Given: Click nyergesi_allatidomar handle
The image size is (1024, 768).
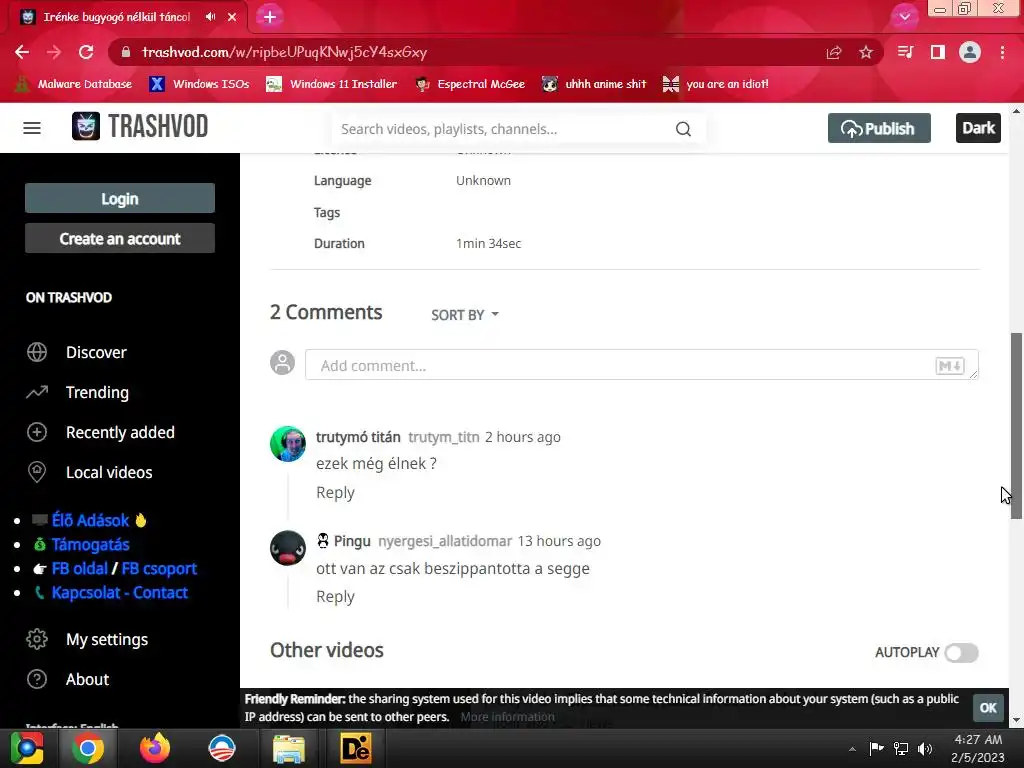Looking at the screenshot, I should pyautogui.click(x=445, y=541).
